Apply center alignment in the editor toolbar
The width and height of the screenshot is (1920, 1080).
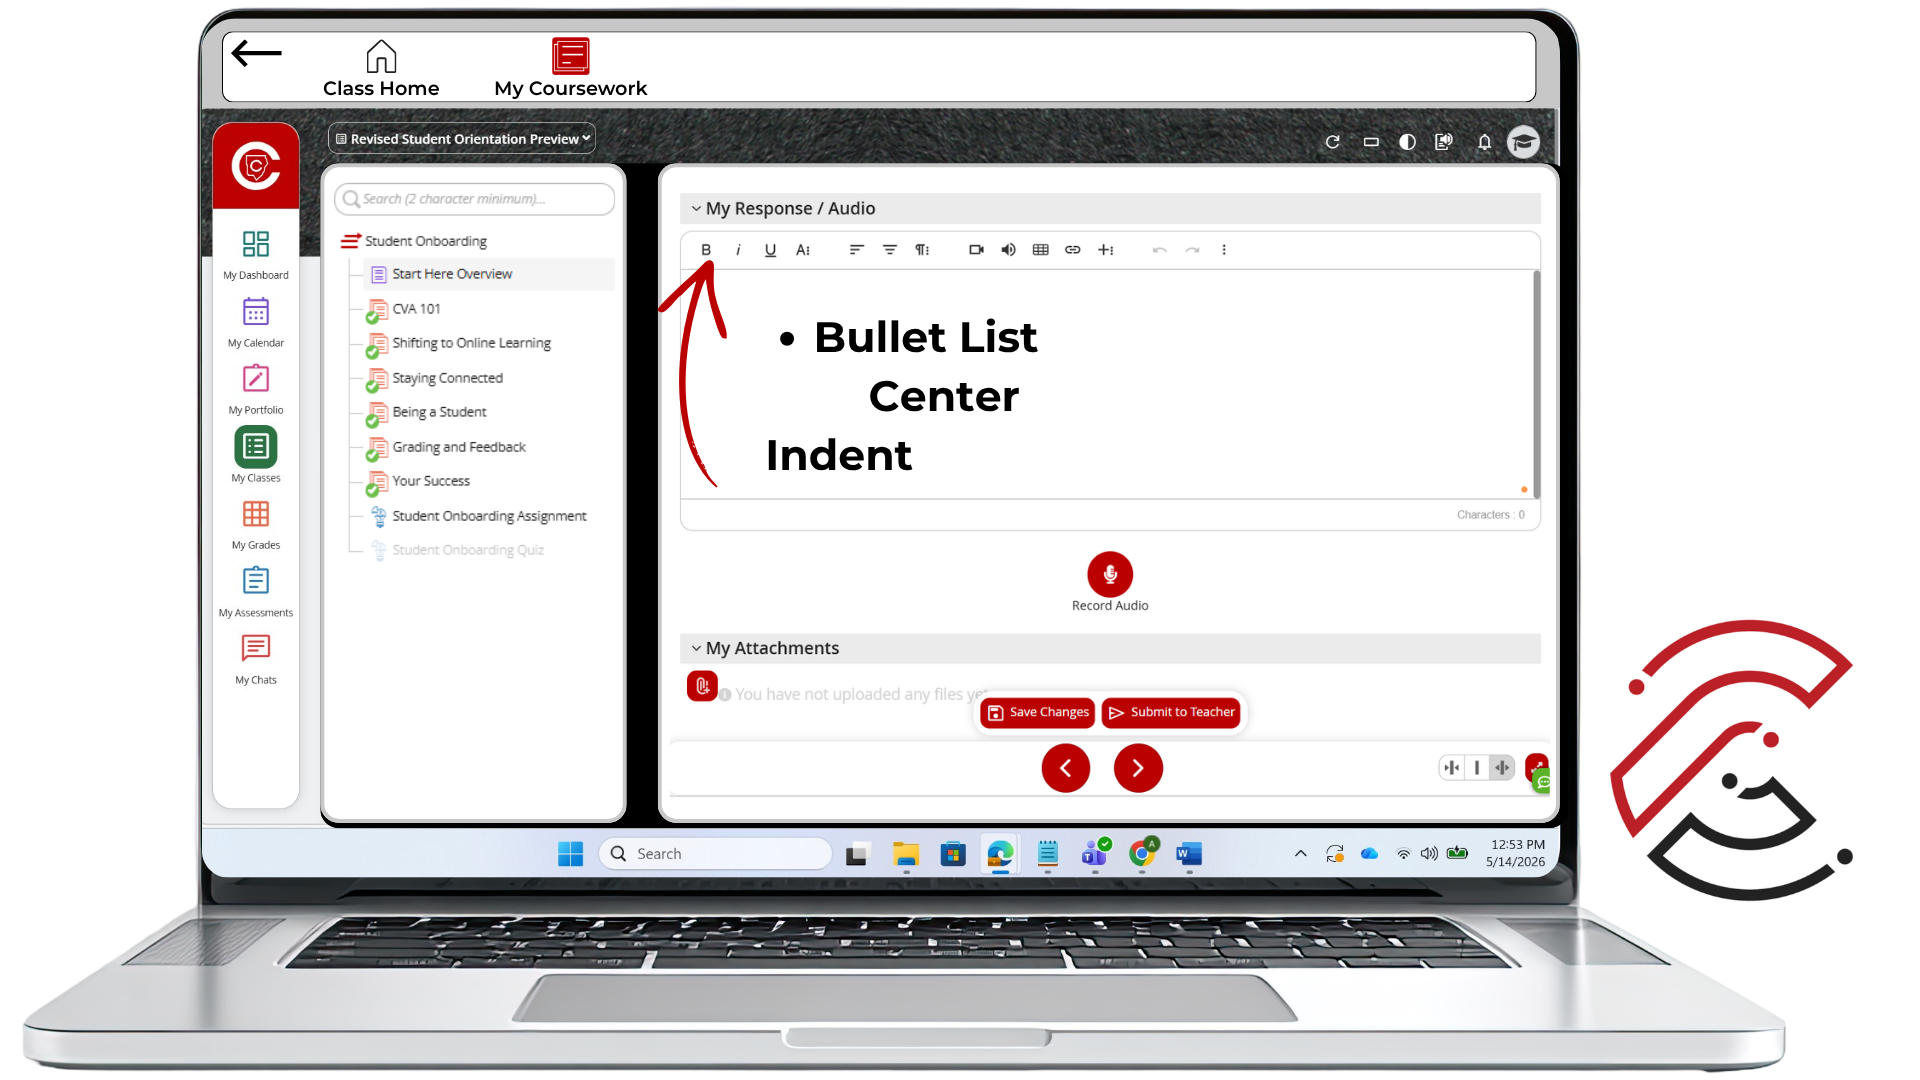point(889,250)
